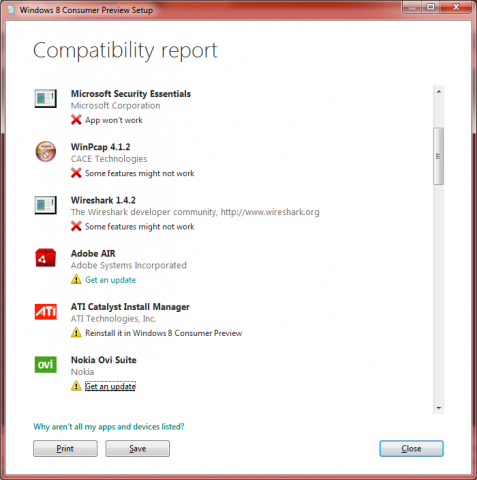The width and height of the screenshot is (477, 480).
Task: Select the ATI Catalyst Install Manager title
Action: click(x=130, y=307)
